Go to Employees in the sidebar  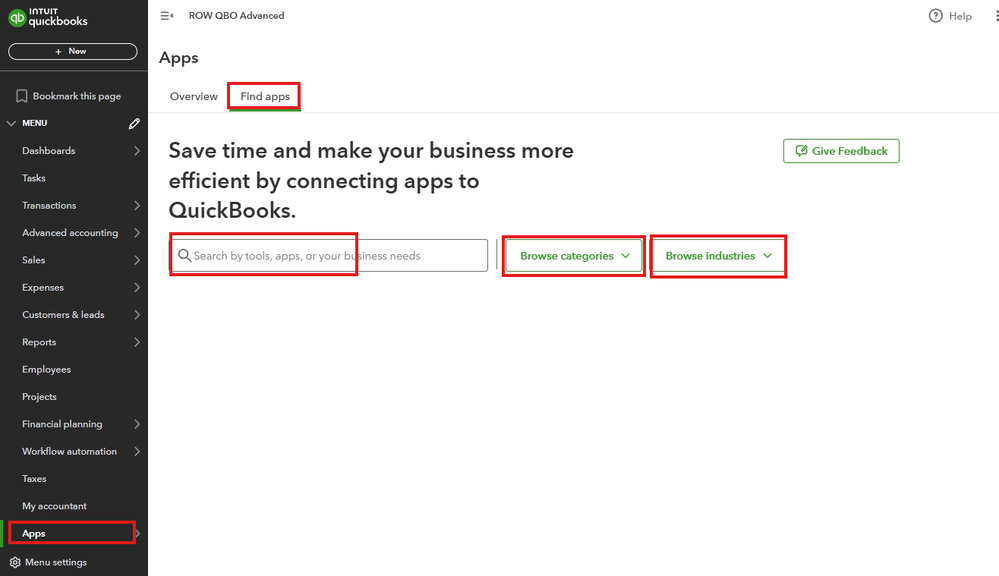46,369
